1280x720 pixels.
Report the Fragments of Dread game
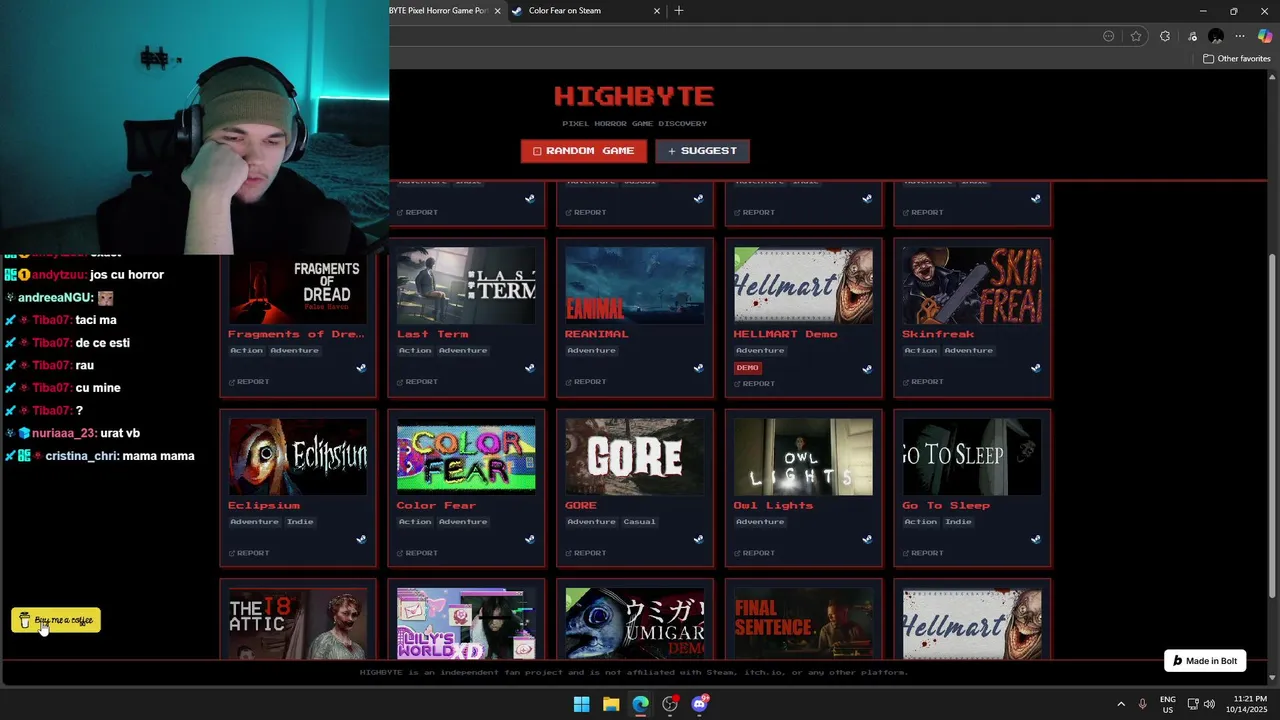pyautogui.click(x=249, y=381)
